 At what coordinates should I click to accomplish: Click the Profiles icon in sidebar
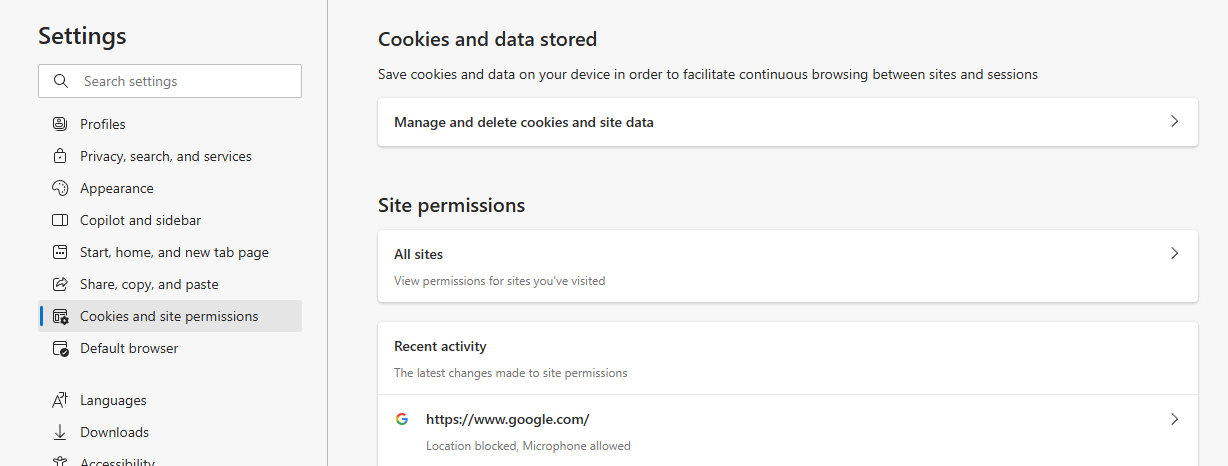[x=60, y=124]
